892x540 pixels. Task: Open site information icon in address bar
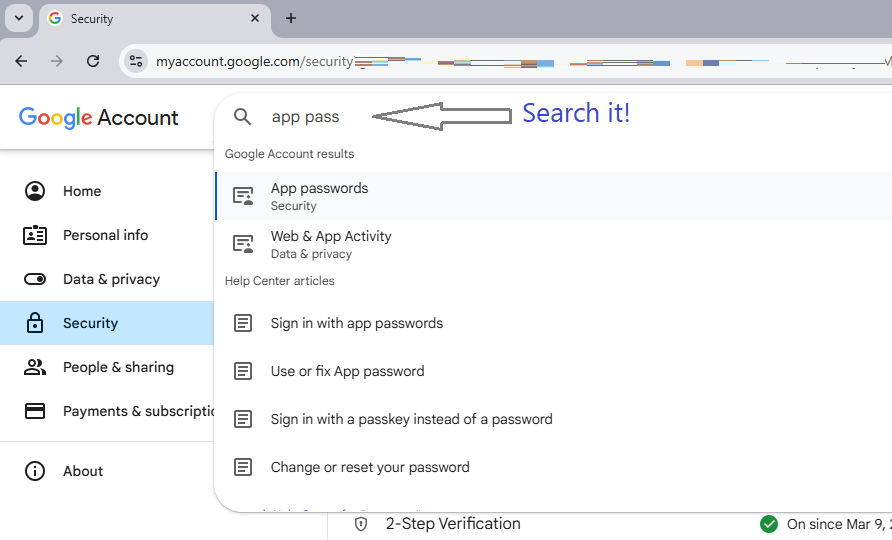pos(136,61)
